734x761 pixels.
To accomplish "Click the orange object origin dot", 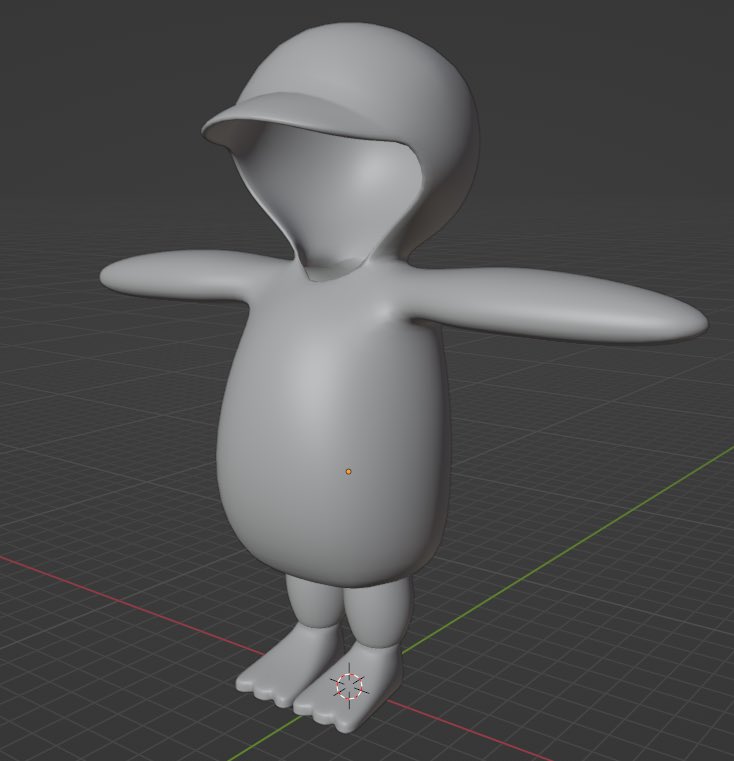I will click(349, 471).
